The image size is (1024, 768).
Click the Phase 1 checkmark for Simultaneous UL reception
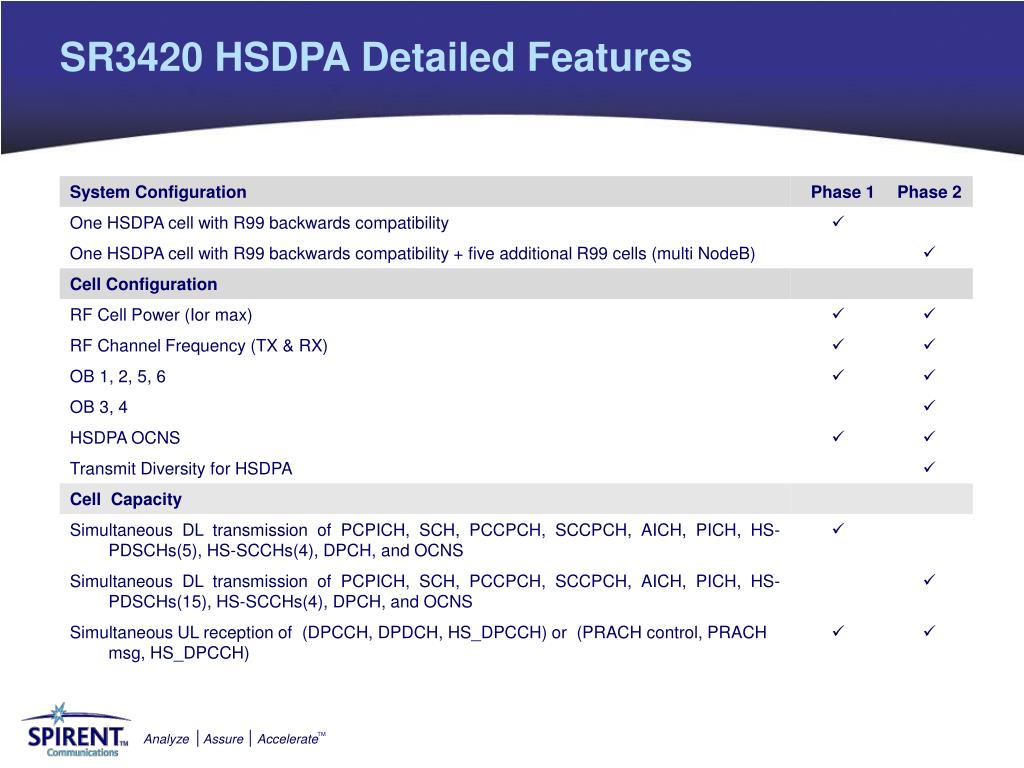[838, 630]
